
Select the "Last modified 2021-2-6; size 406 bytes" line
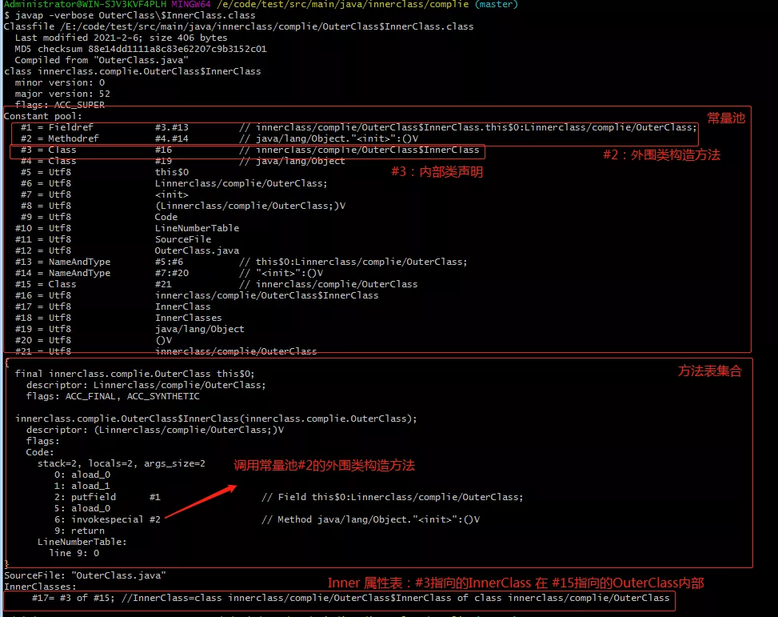(x=121, y=38)
